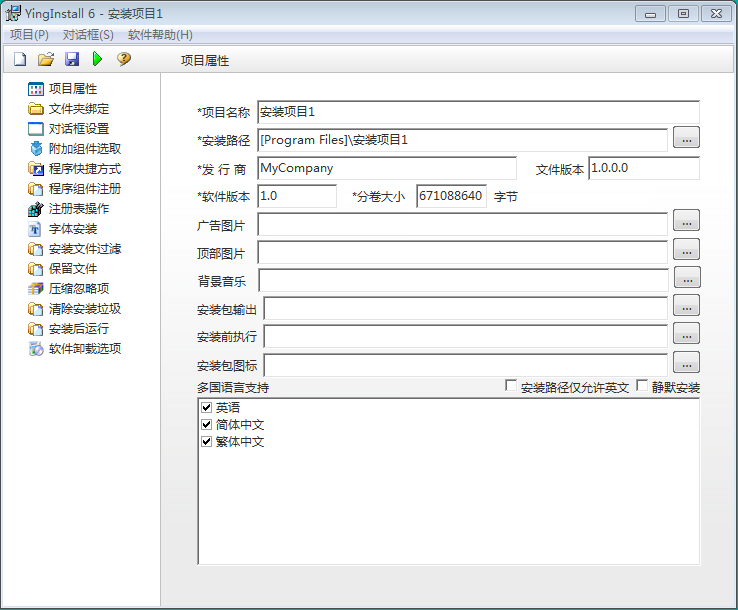Open the 软件帮助(H) menu
This screenshot has height=610, width=738.
click(160, 34)
